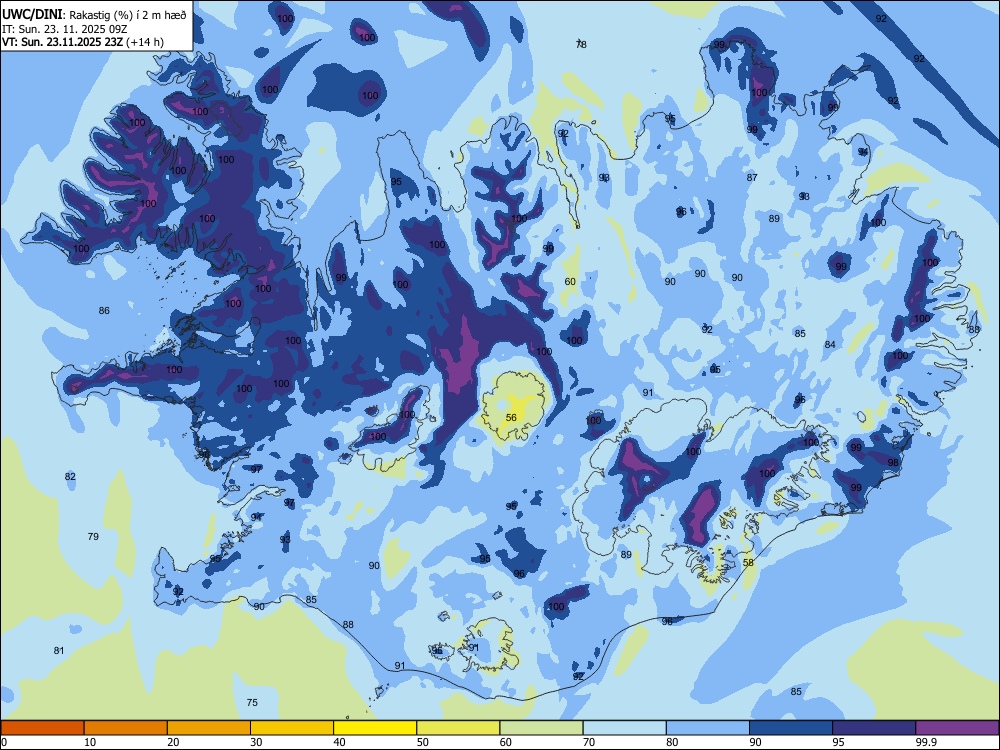This screenshot has height=750, width=1000.
Task: Click the '70' legend tick label
Action: pos(589,742)
